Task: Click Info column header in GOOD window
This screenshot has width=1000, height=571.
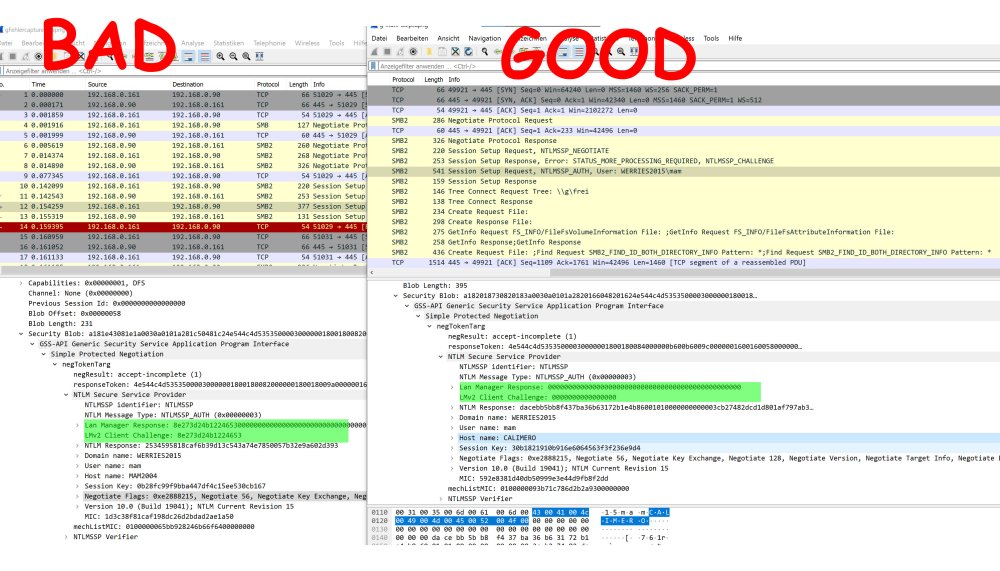Action: [454, 80]
